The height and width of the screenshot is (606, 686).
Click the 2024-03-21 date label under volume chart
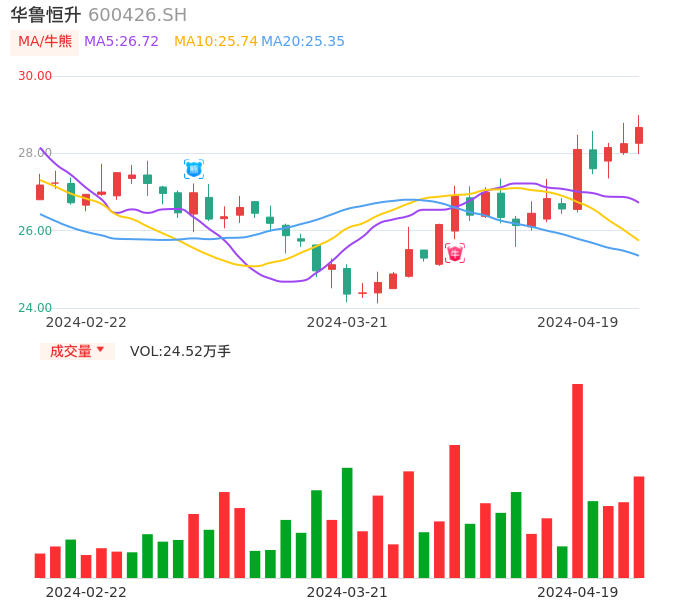pos(347,592)
